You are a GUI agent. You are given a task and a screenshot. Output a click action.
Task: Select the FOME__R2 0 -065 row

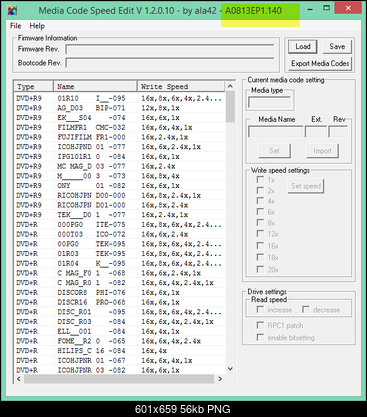click(120, 341)
